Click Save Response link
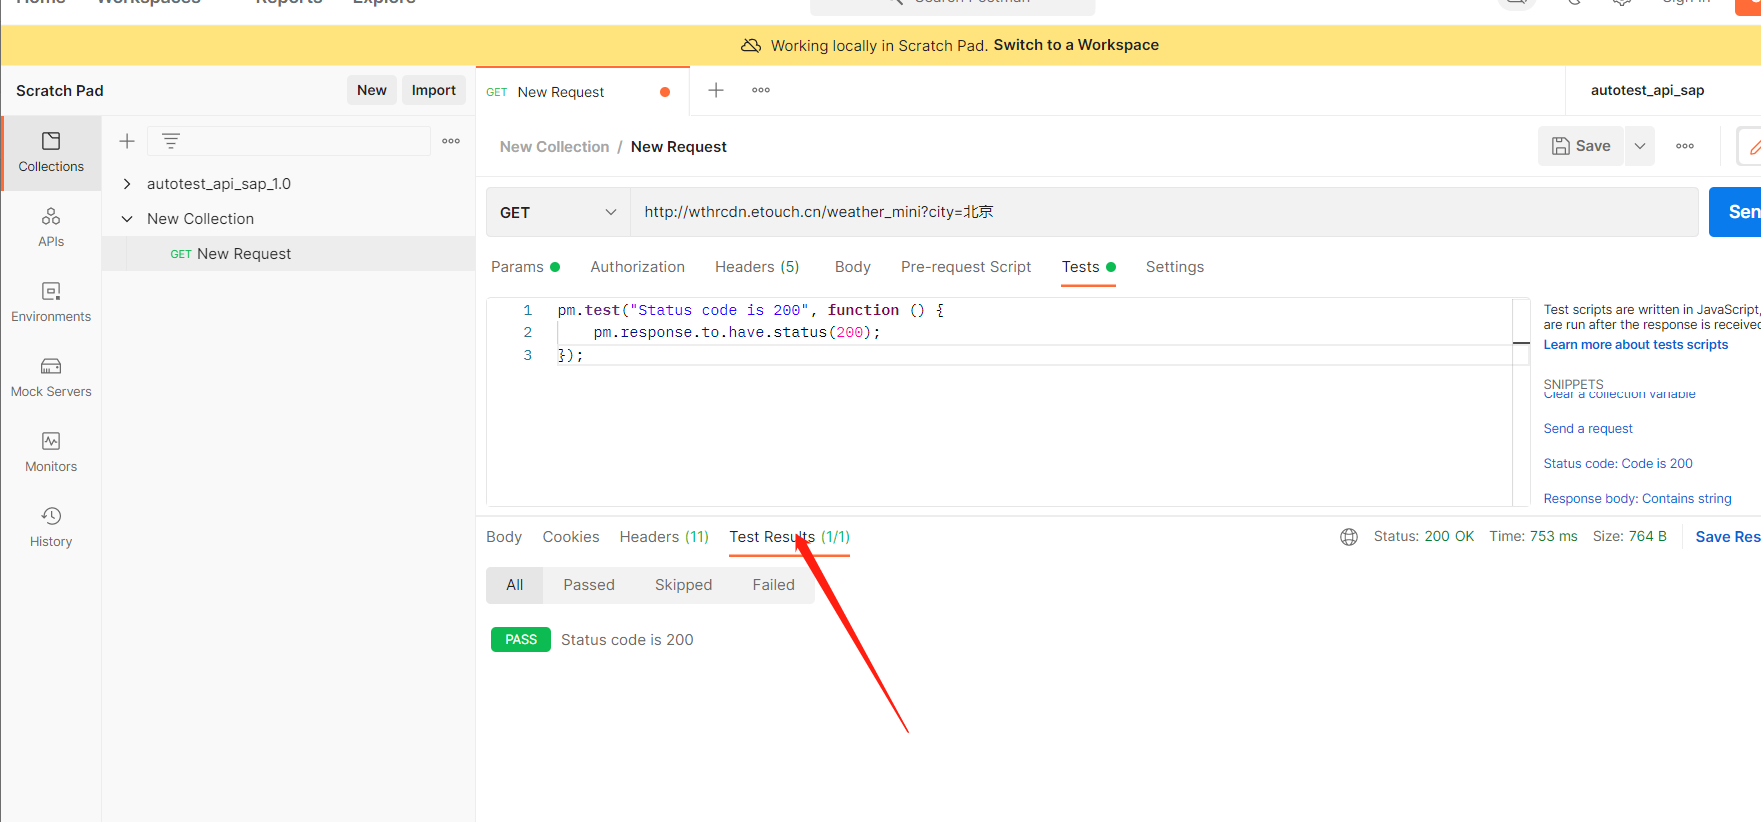 tap(1728, 537)
